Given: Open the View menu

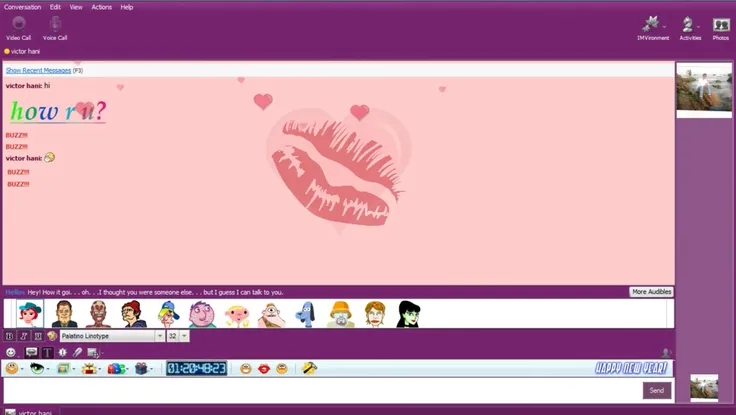Looking at the screenshot, I should pyautogui.click(x=76, y=7).
